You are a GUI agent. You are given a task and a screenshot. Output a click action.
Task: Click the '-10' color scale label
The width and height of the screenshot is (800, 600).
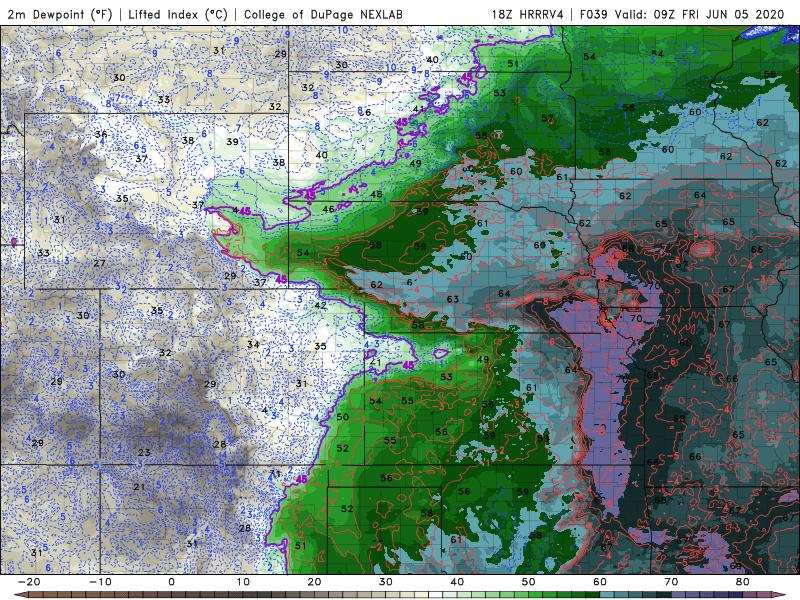tap(100, 582)
